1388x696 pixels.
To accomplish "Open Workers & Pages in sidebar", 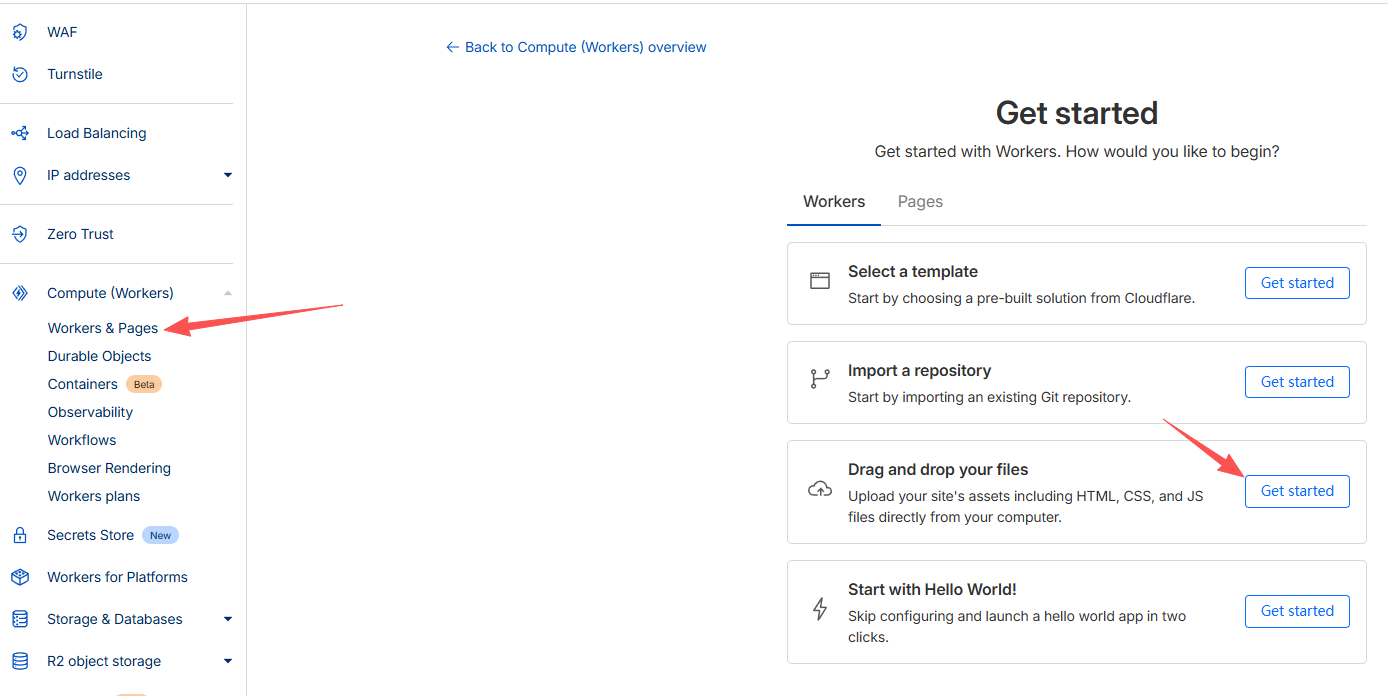I will coord(103,328).
